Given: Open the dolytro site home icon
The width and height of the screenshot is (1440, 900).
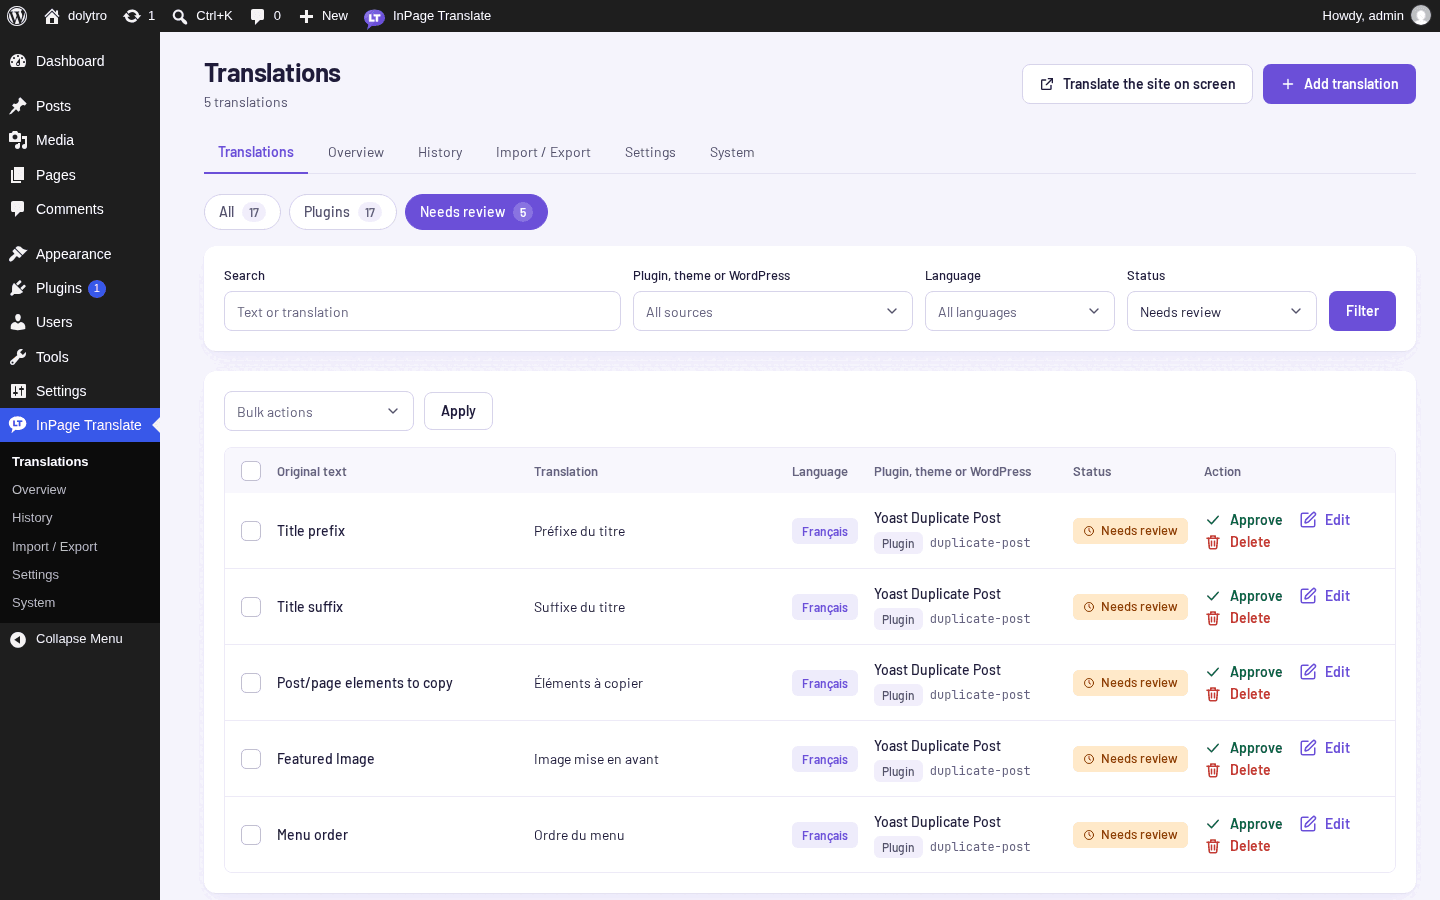Looking at the screenshot, I should pyautogui.click(x=52, y=16).
